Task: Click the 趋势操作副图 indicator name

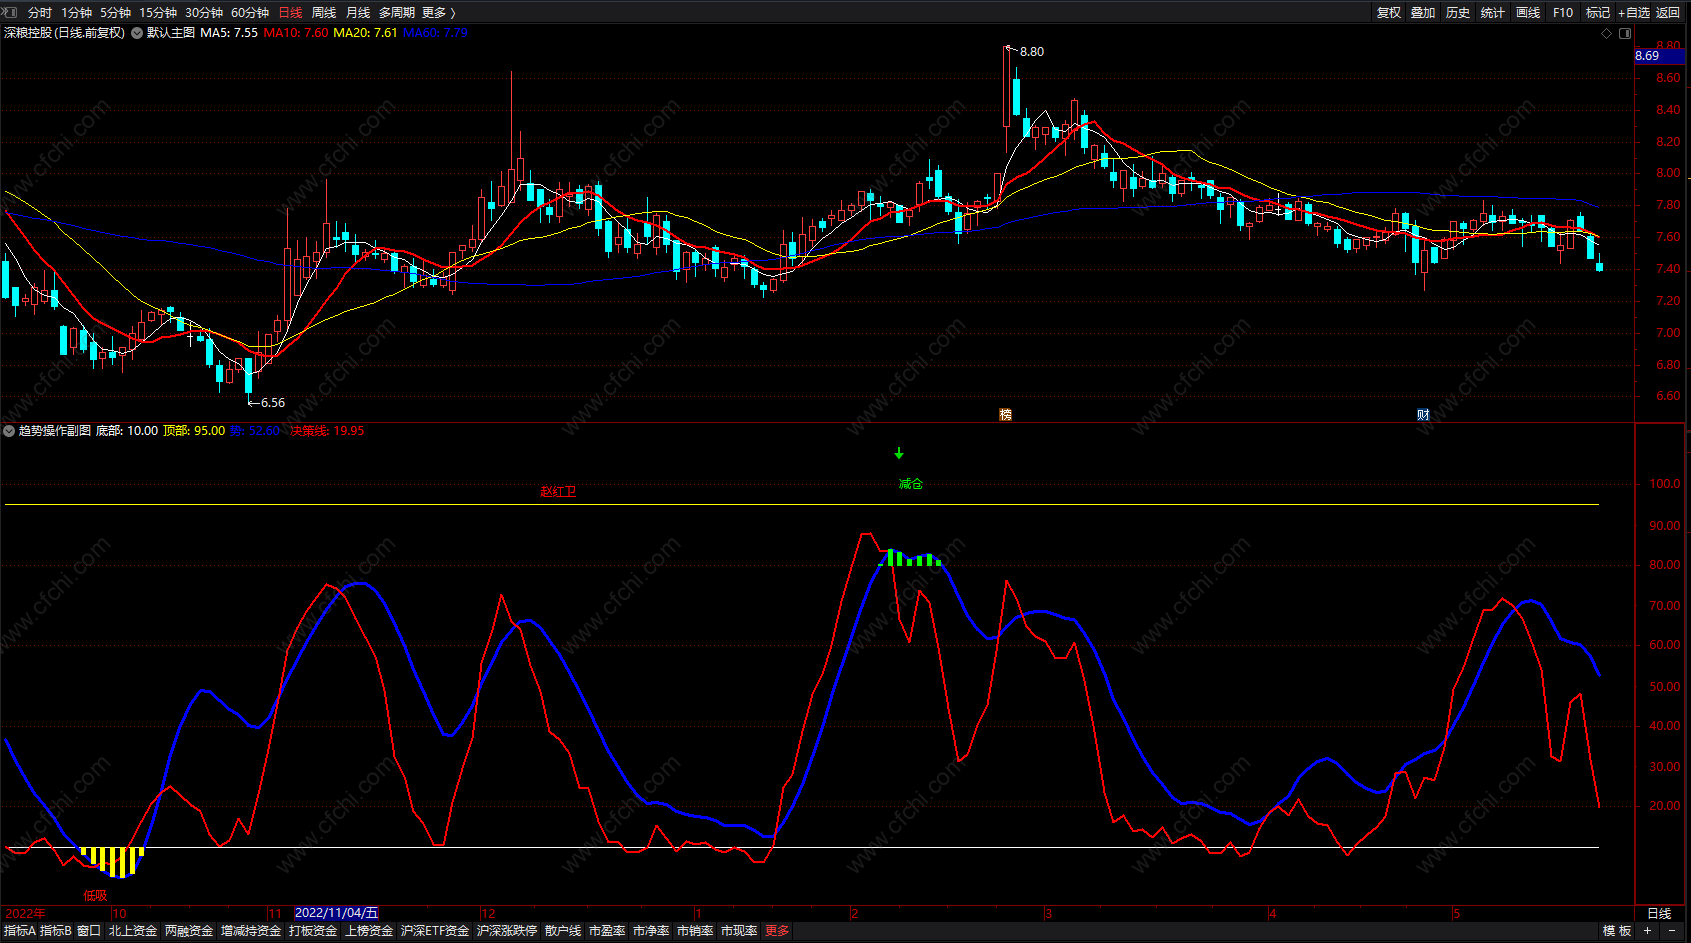Action: [x=55, y=431]
